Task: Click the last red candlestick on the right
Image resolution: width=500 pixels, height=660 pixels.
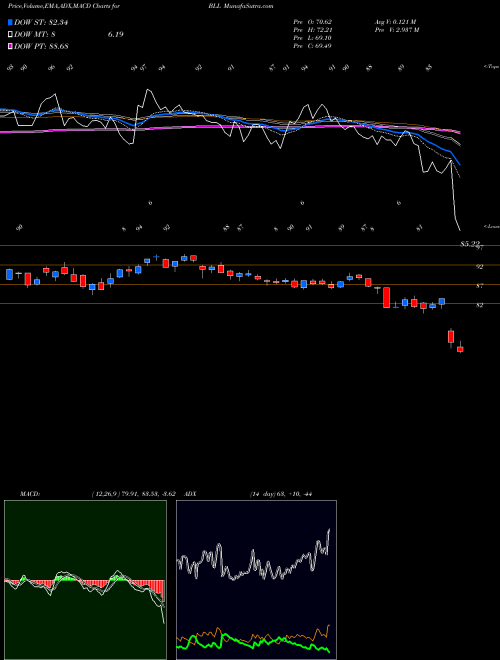Action: [x=460, y=349]
